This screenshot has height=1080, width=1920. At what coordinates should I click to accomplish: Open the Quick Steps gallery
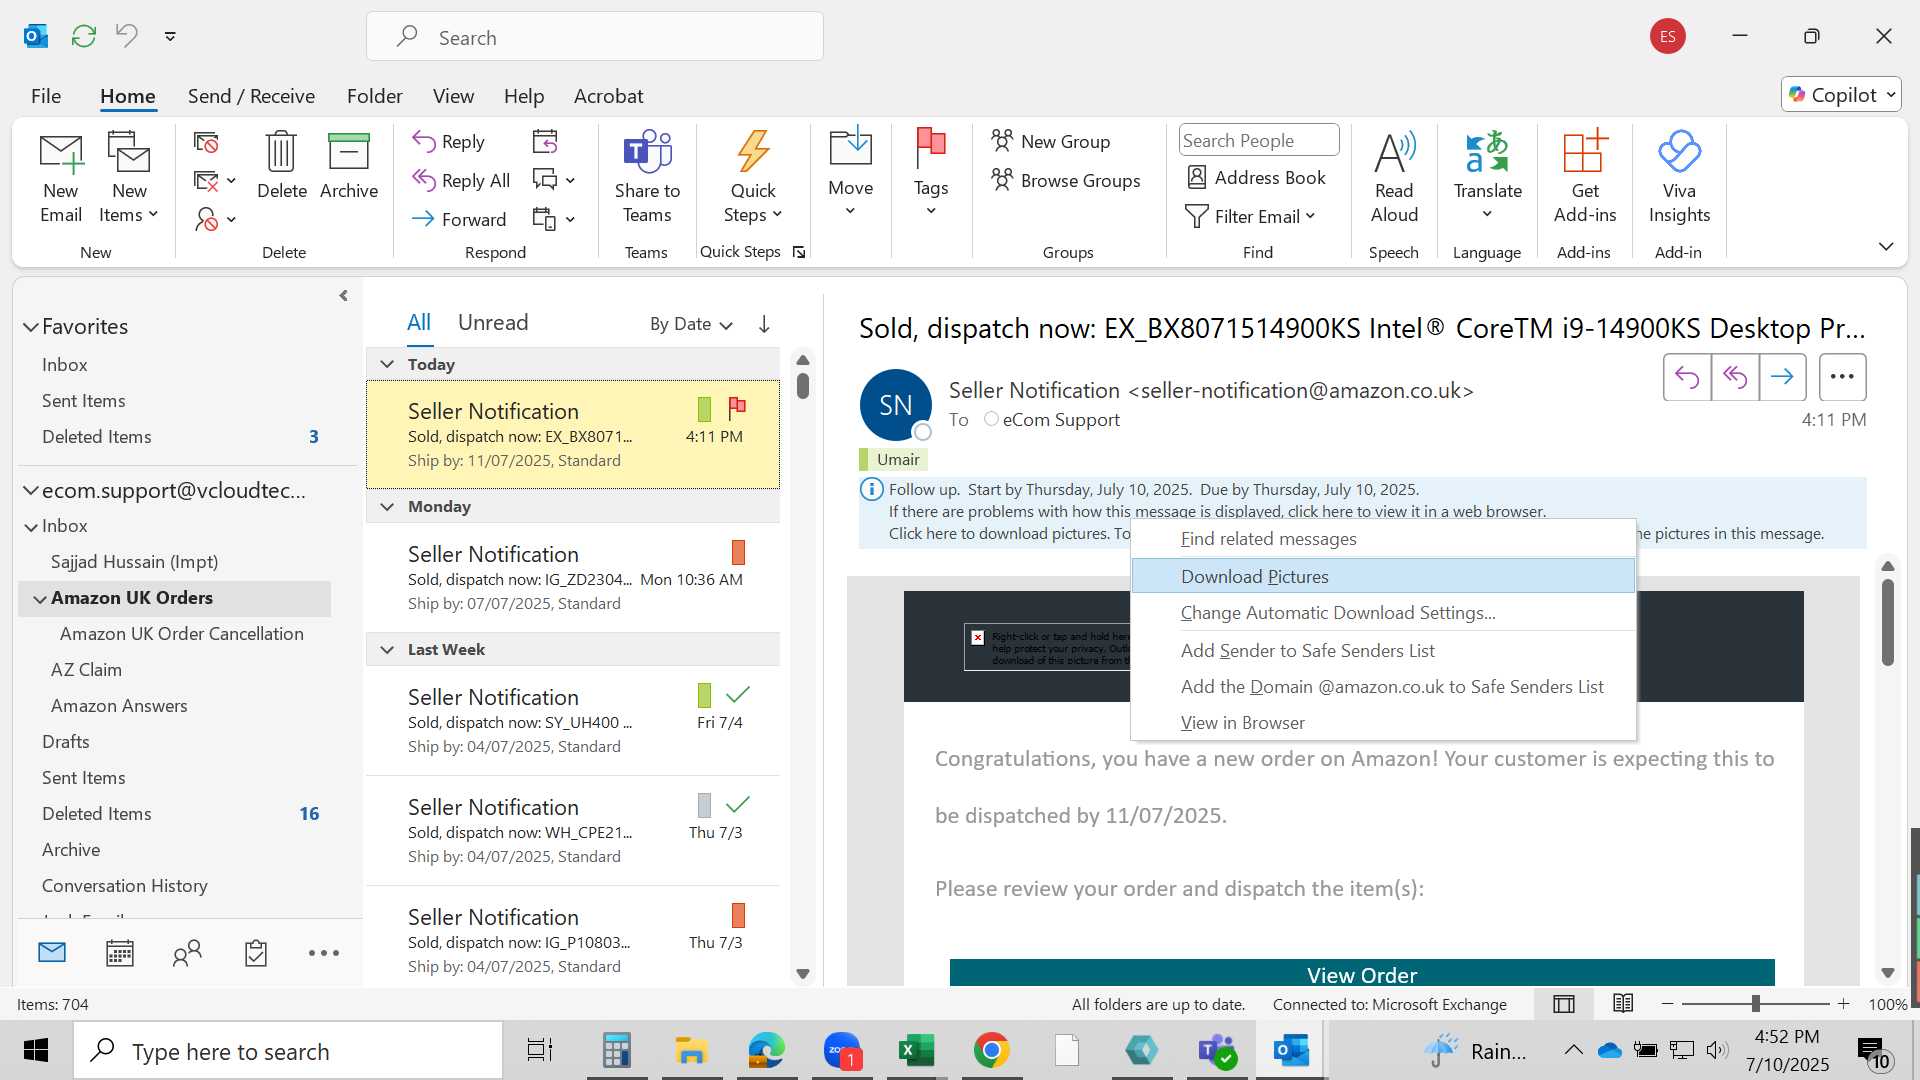point(753,178)
